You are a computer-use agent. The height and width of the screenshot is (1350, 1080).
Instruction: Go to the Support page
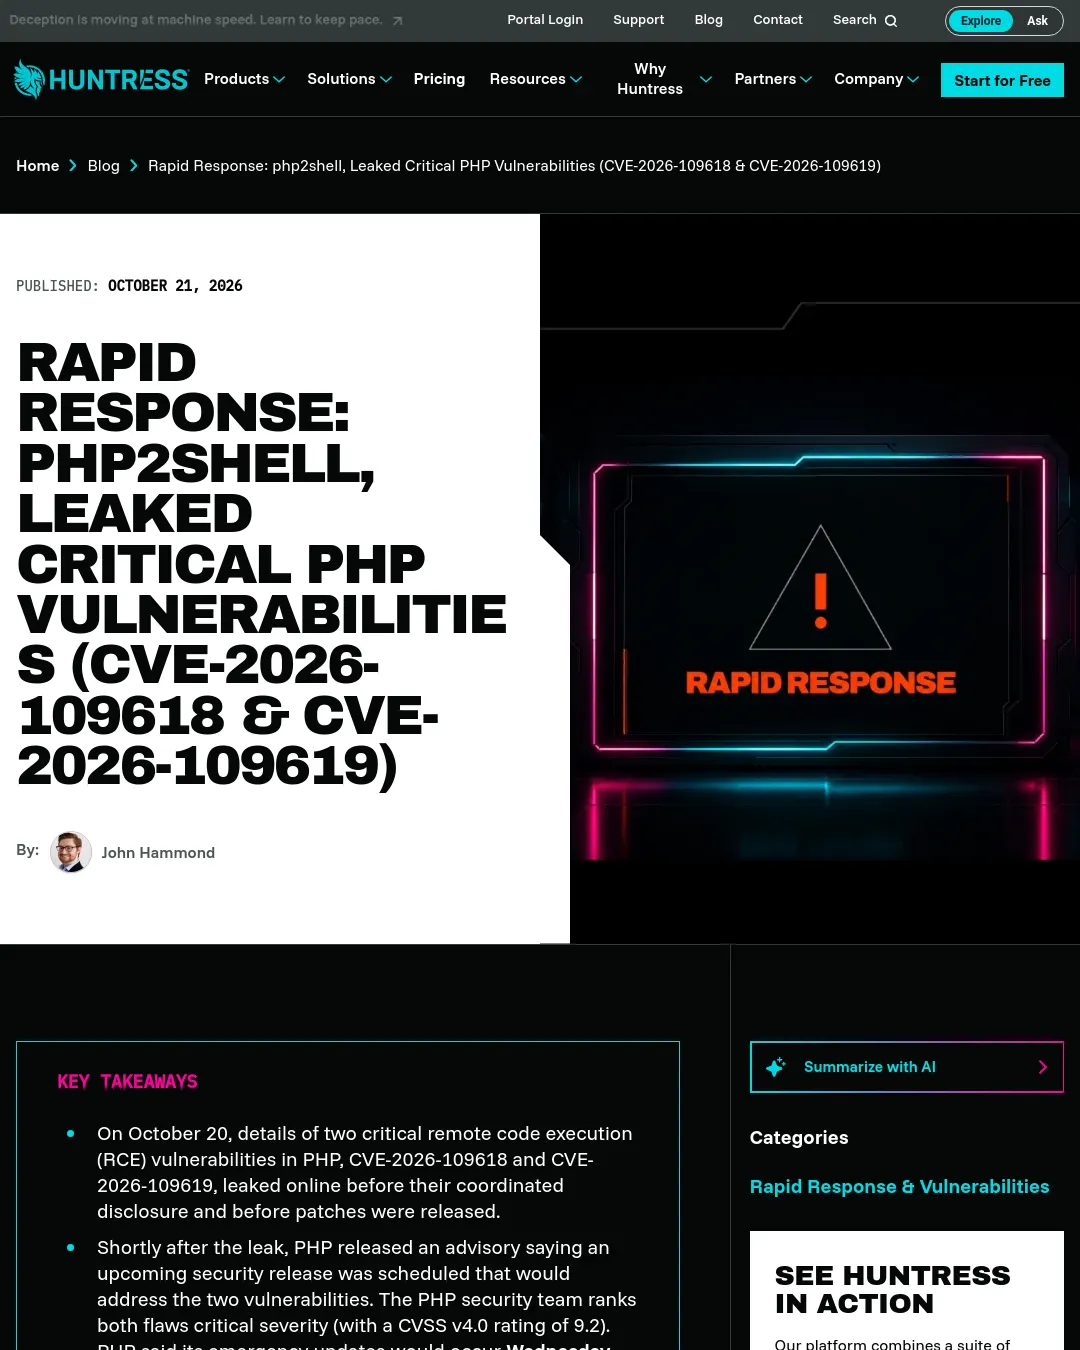(x=639, y=20)
